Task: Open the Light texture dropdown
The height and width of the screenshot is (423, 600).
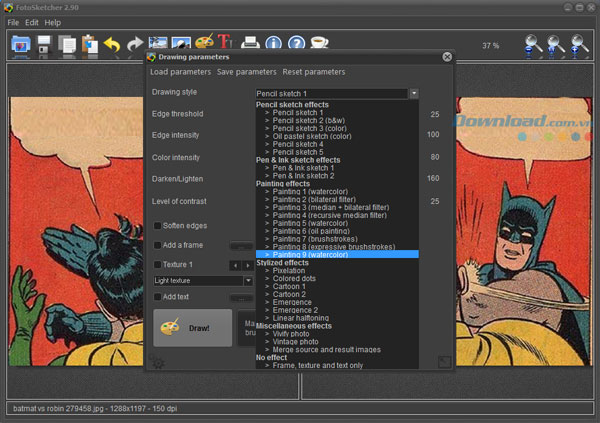Action: coord(248,281)
